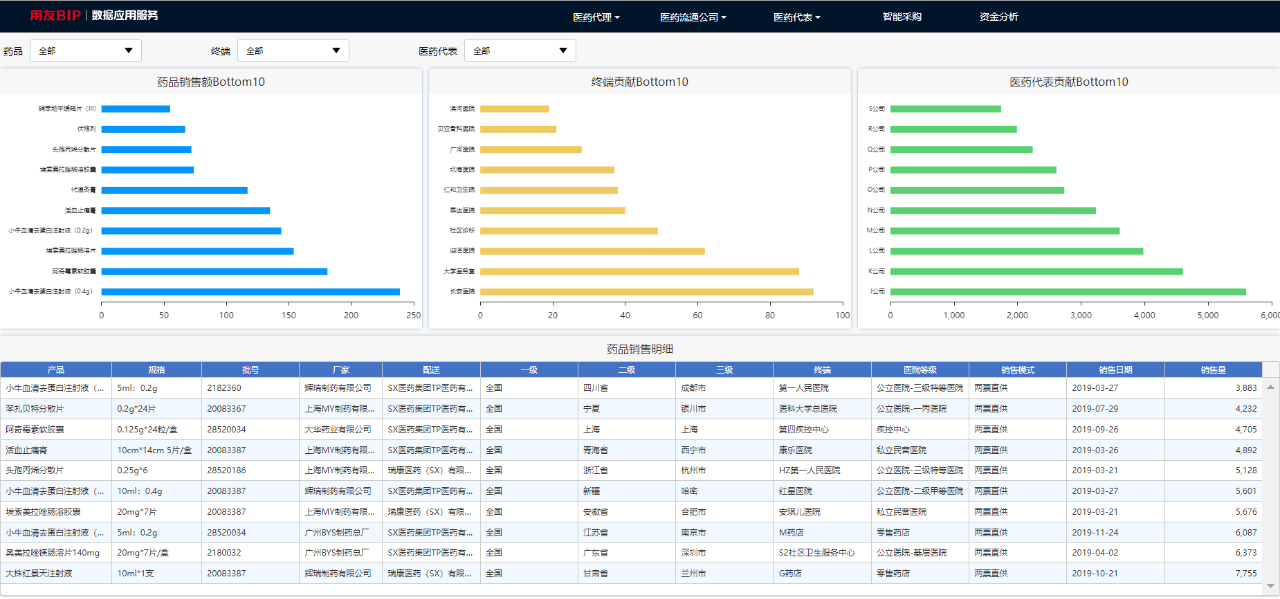Open the 终端 filter dropdown

293,51
